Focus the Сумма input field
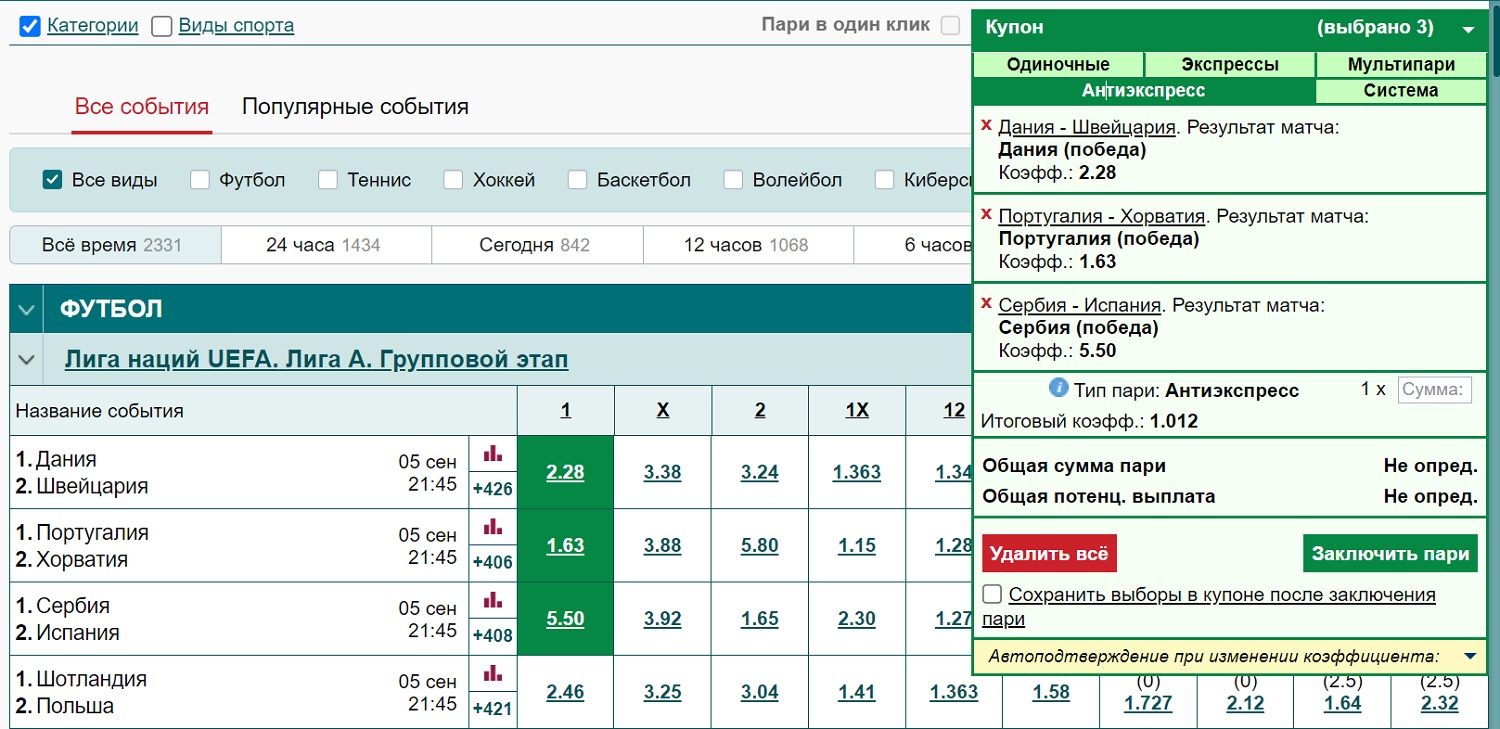 point(1435,390)
